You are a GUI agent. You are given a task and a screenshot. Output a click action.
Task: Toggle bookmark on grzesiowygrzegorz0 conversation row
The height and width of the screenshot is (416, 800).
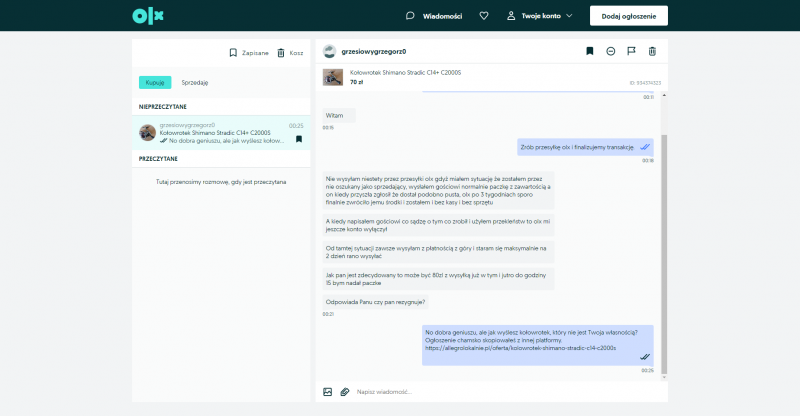[x=298, y=139]
